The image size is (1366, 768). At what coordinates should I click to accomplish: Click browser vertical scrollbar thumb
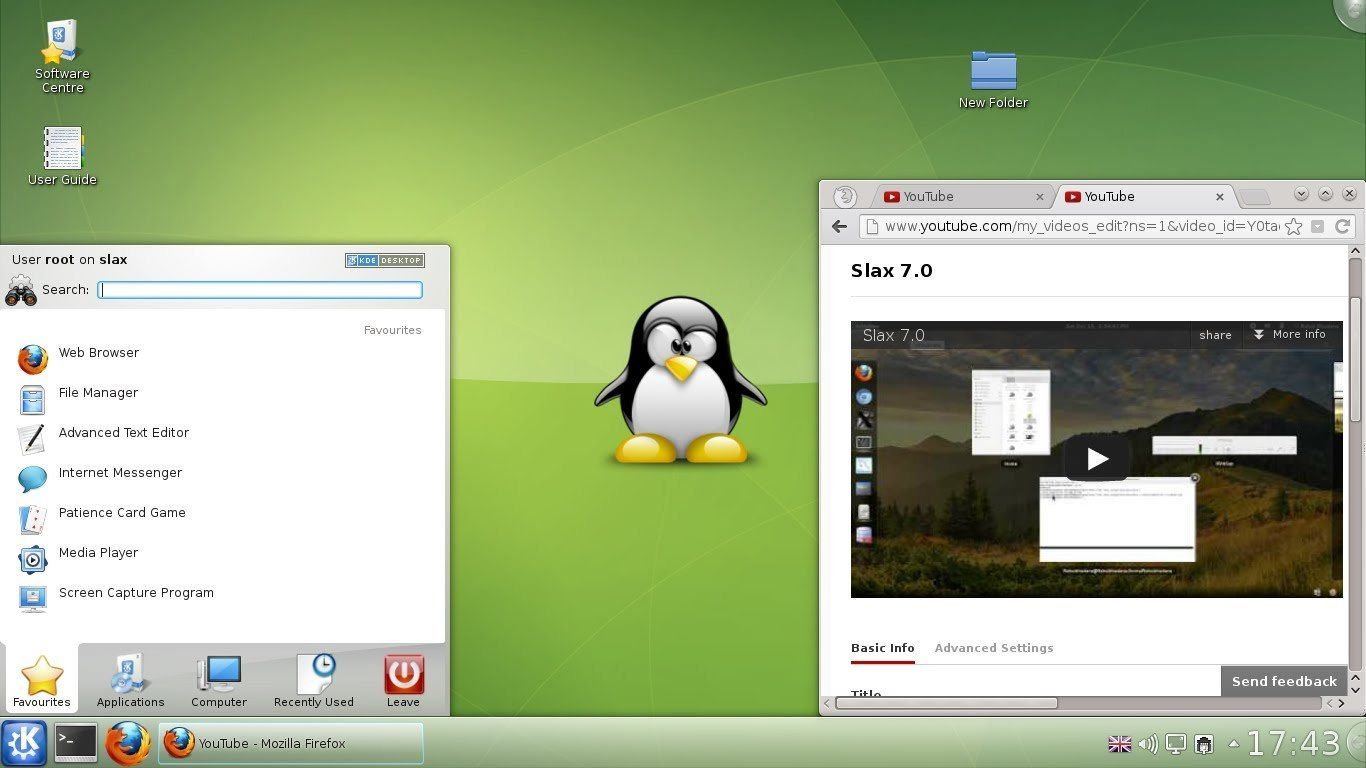click(x=1355, y=360)
